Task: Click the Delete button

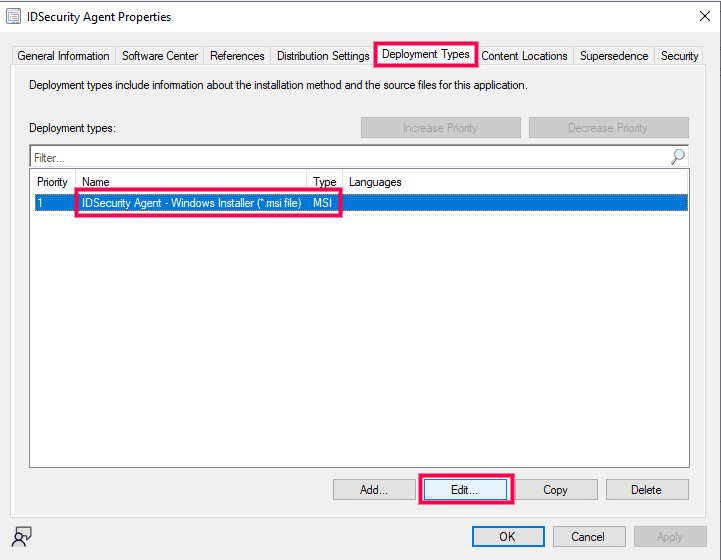Action: 647,490
